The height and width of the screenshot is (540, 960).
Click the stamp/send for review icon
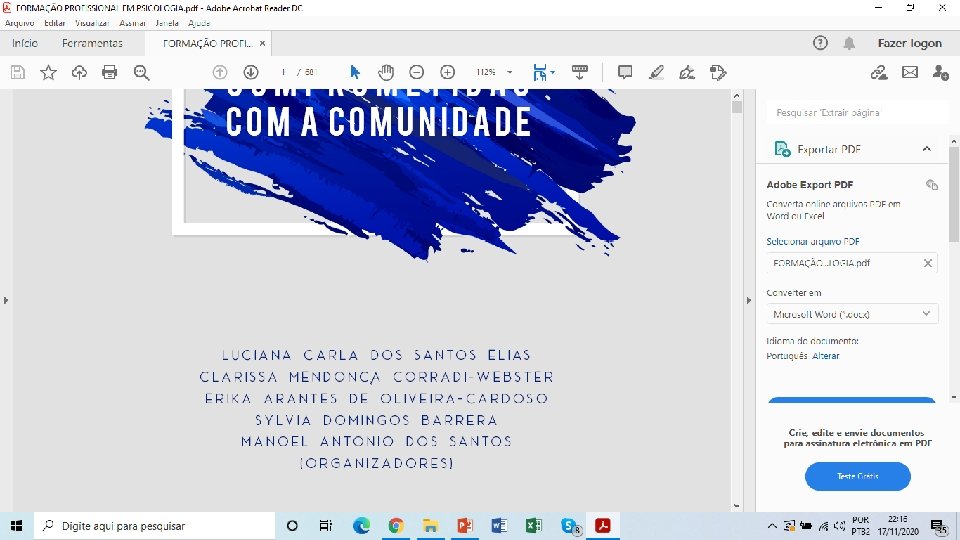pos(718,72)
